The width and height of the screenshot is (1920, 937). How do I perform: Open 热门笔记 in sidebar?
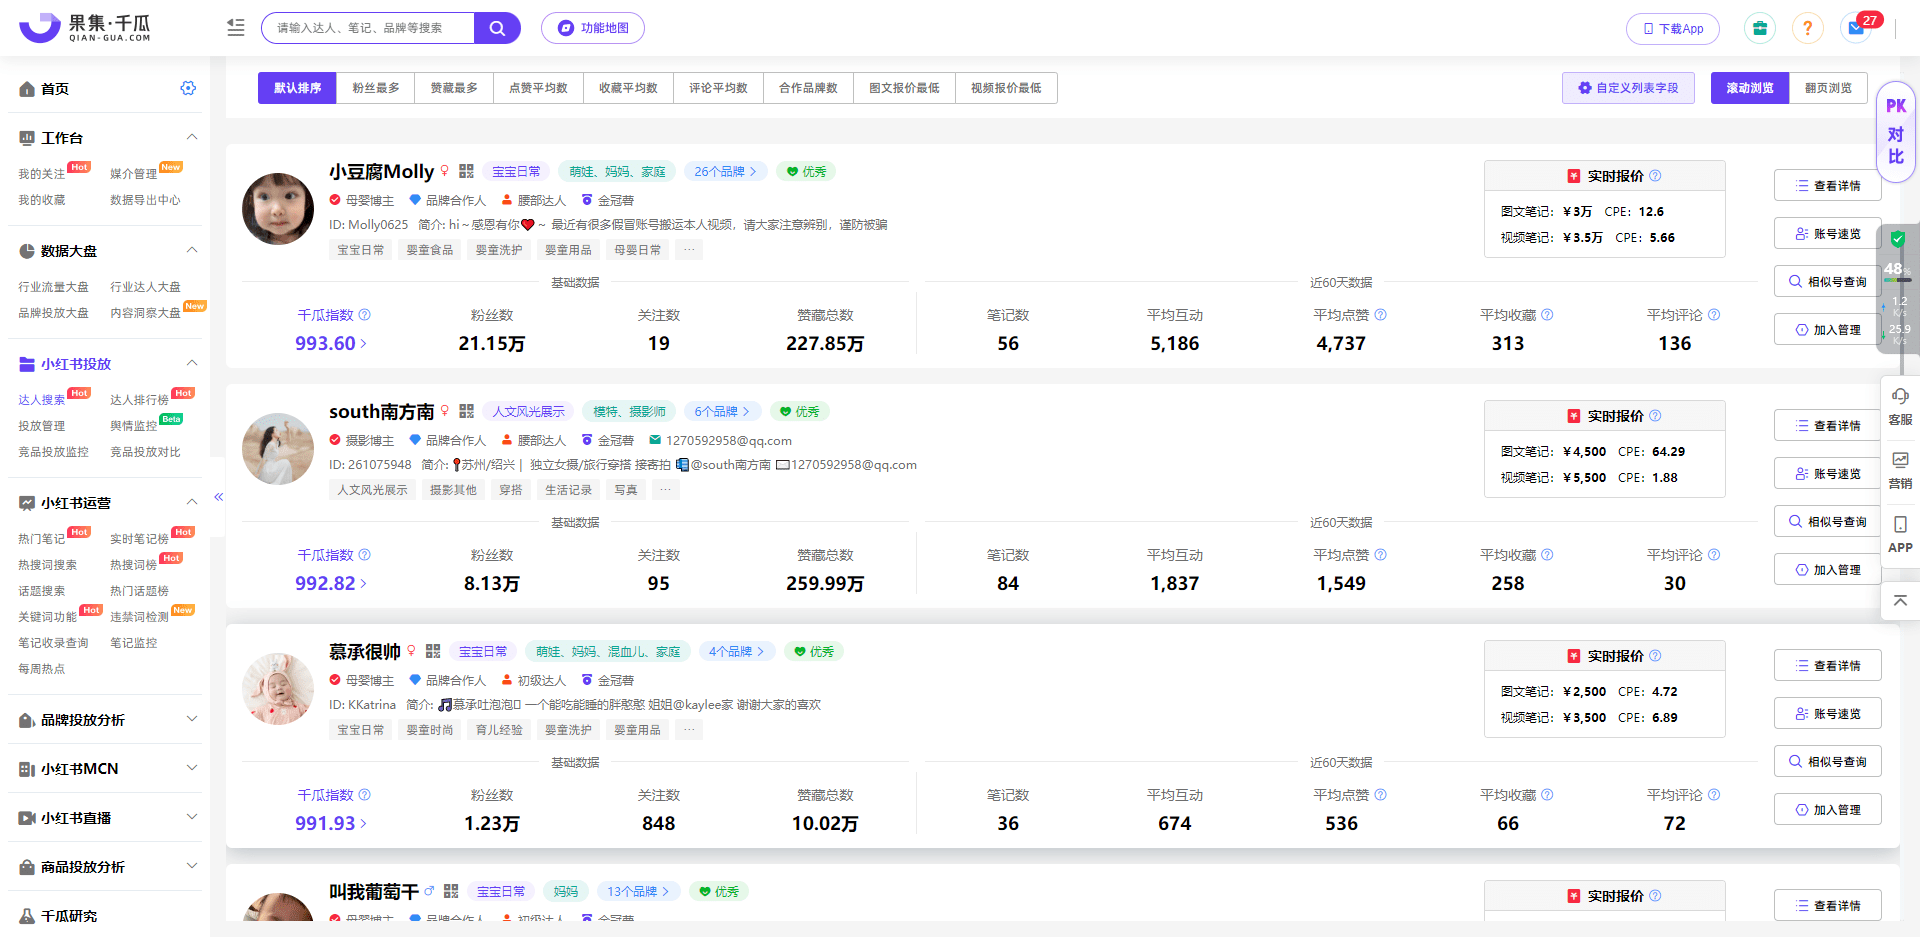[x=41, y=539]
